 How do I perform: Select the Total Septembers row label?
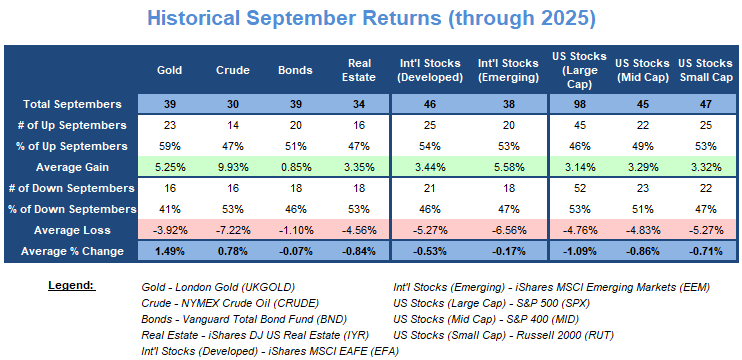[71, 104]
